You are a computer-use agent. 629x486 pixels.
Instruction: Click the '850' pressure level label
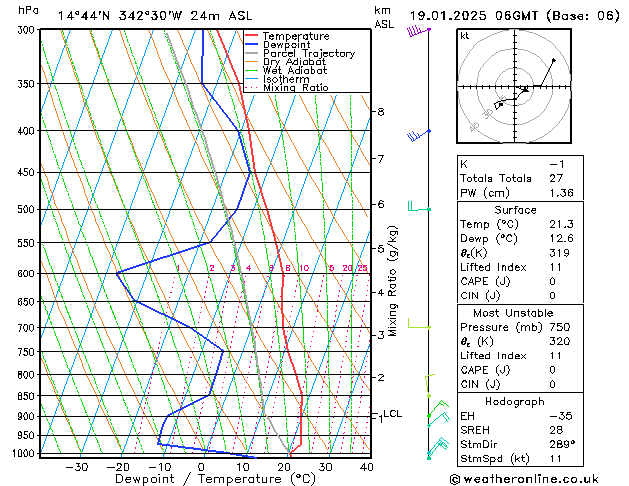[x=28, y=396]
